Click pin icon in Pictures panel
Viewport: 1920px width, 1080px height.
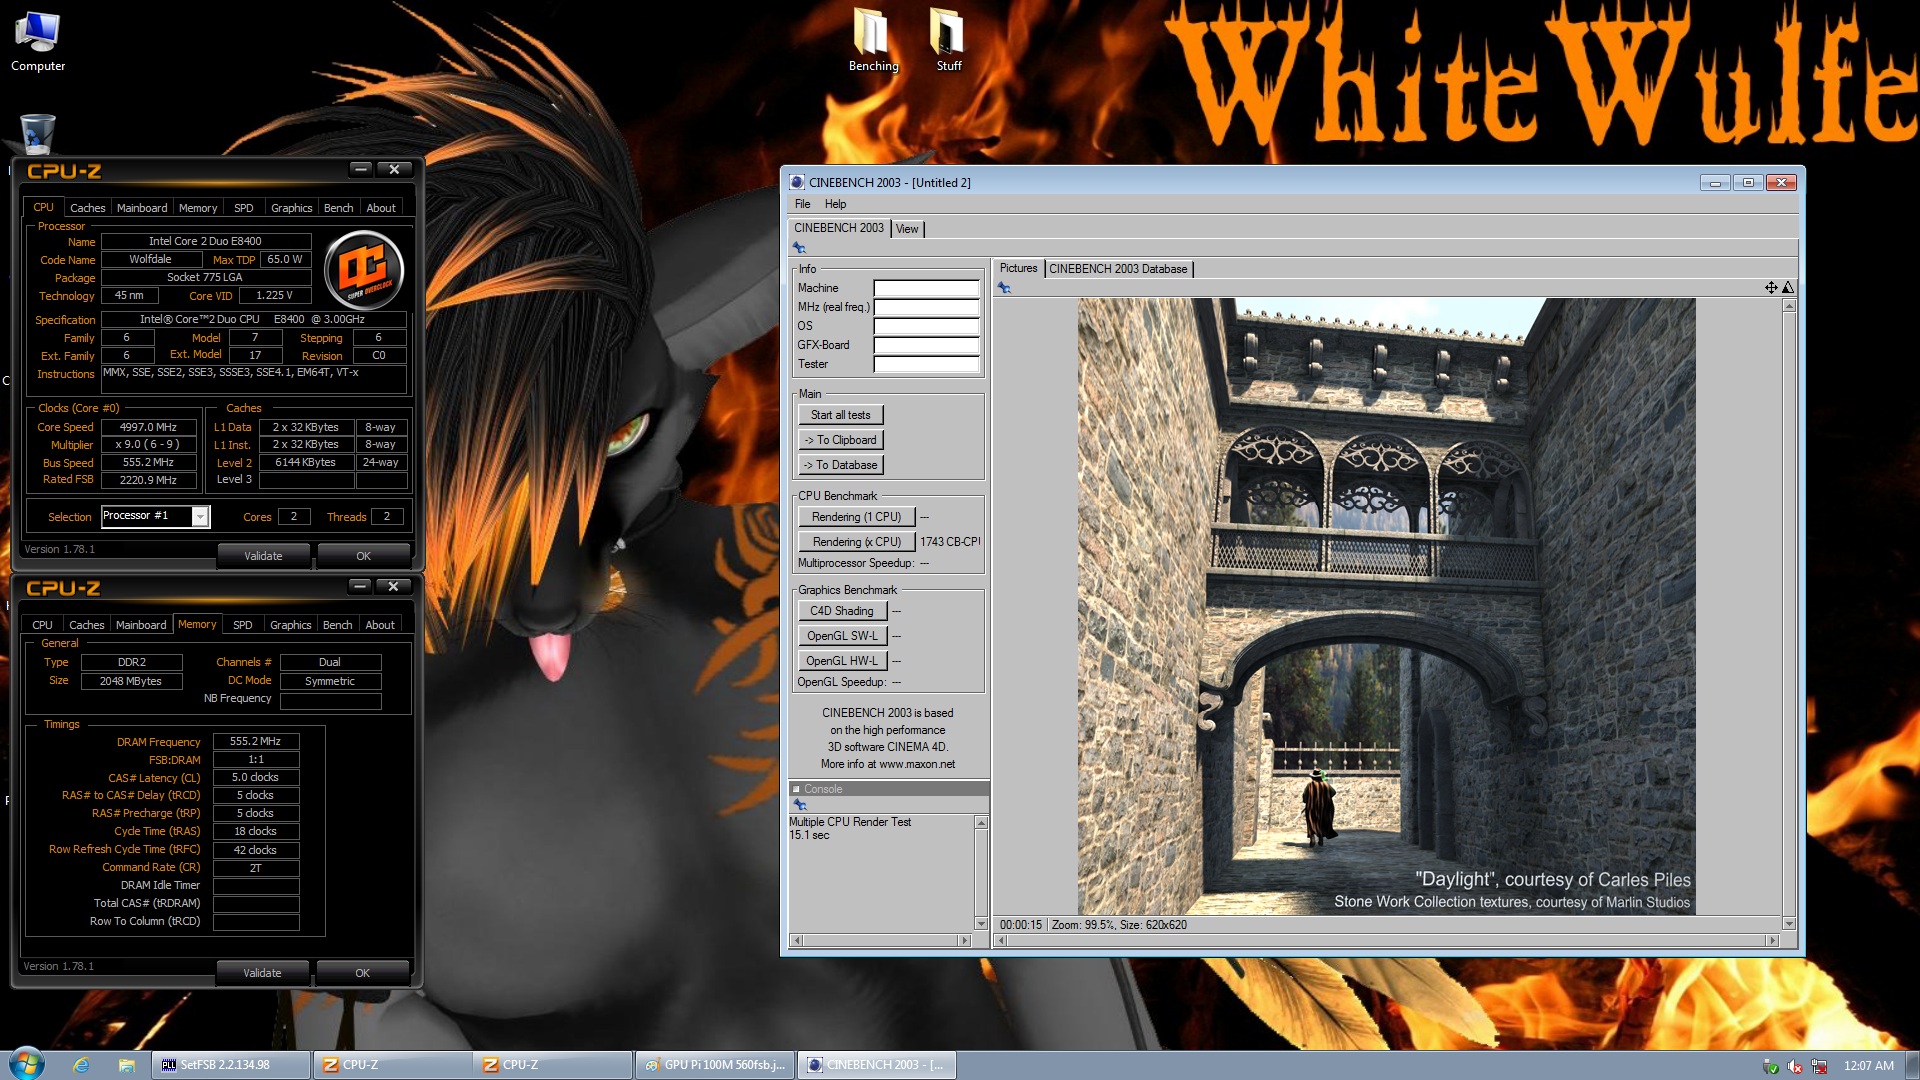1004,288
